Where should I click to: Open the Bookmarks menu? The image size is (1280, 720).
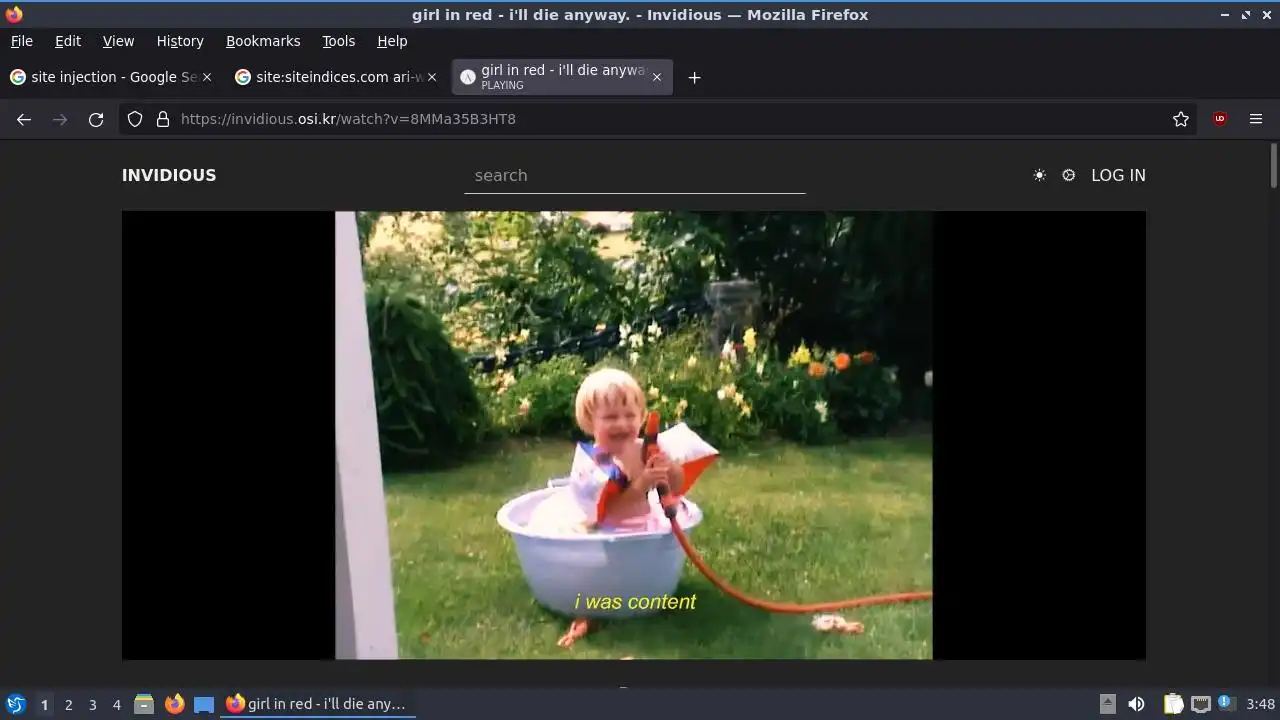263,41
